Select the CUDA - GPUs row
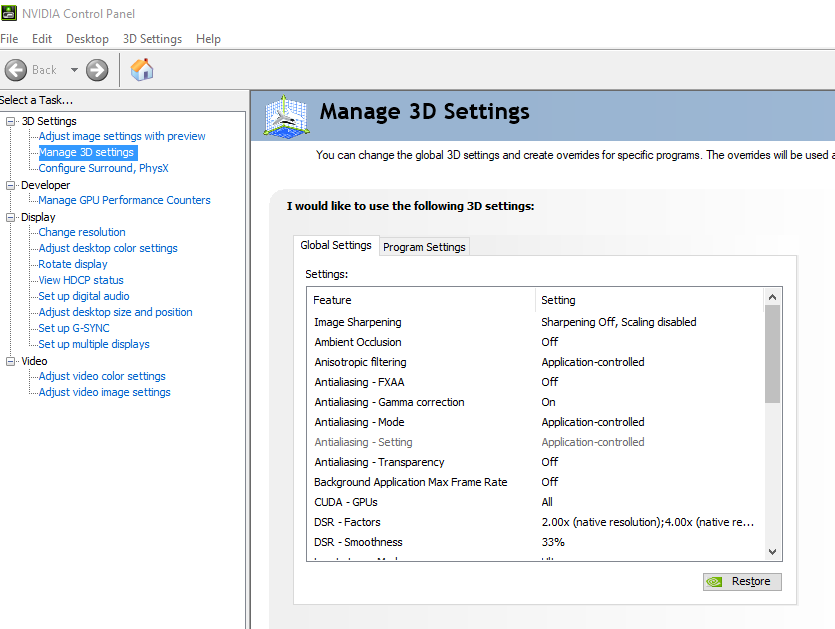The image size is (835, 629). tap(535, 502)
